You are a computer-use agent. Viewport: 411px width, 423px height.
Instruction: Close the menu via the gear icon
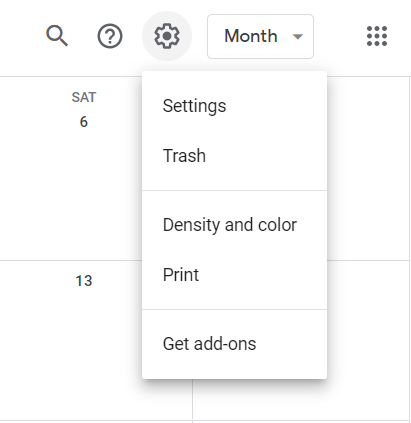[167, 36]
